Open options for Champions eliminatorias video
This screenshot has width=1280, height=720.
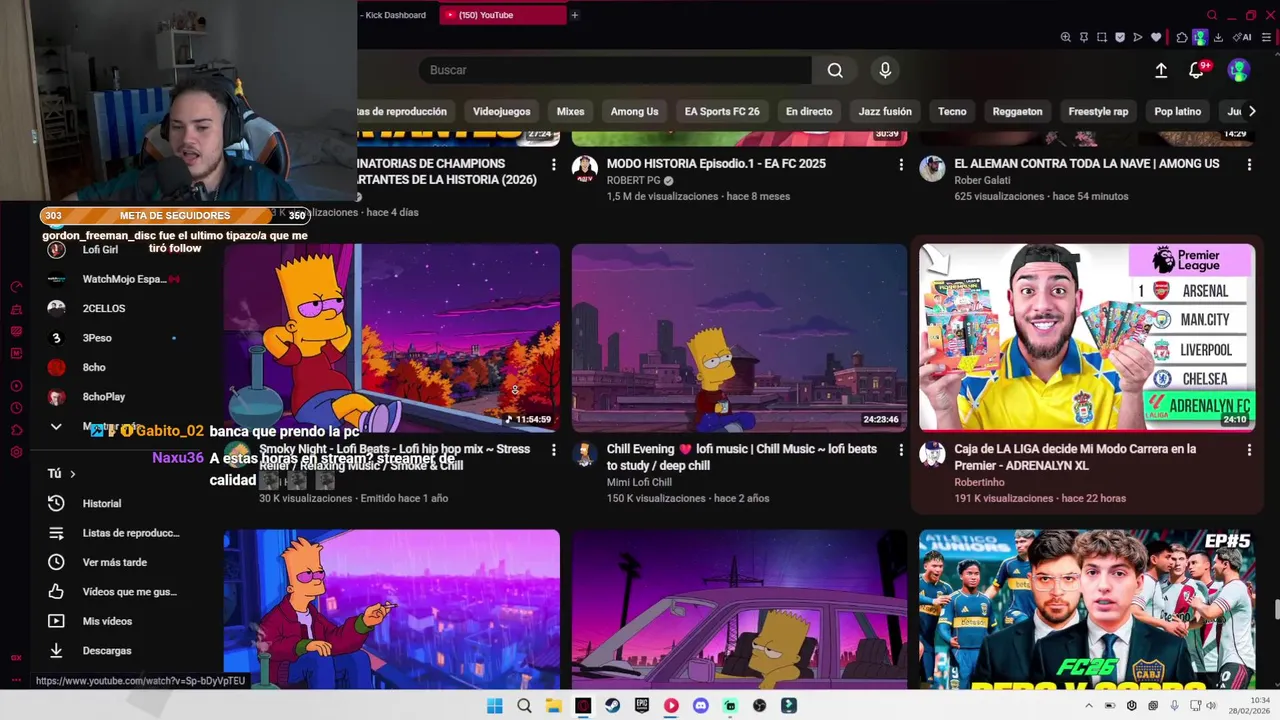[x=553, y=164]
